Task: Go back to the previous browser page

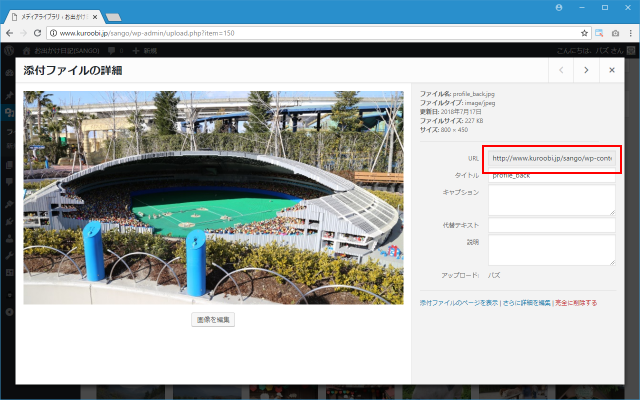Action: [9, 33]
